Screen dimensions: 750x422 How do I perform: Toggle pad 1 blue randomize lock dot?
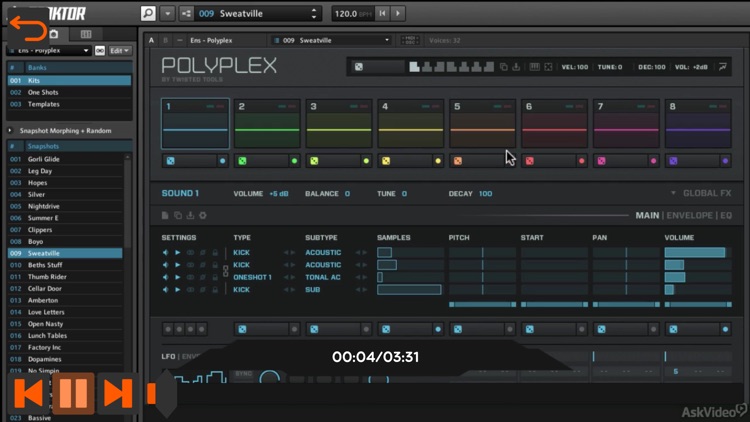tap(222, 161)
